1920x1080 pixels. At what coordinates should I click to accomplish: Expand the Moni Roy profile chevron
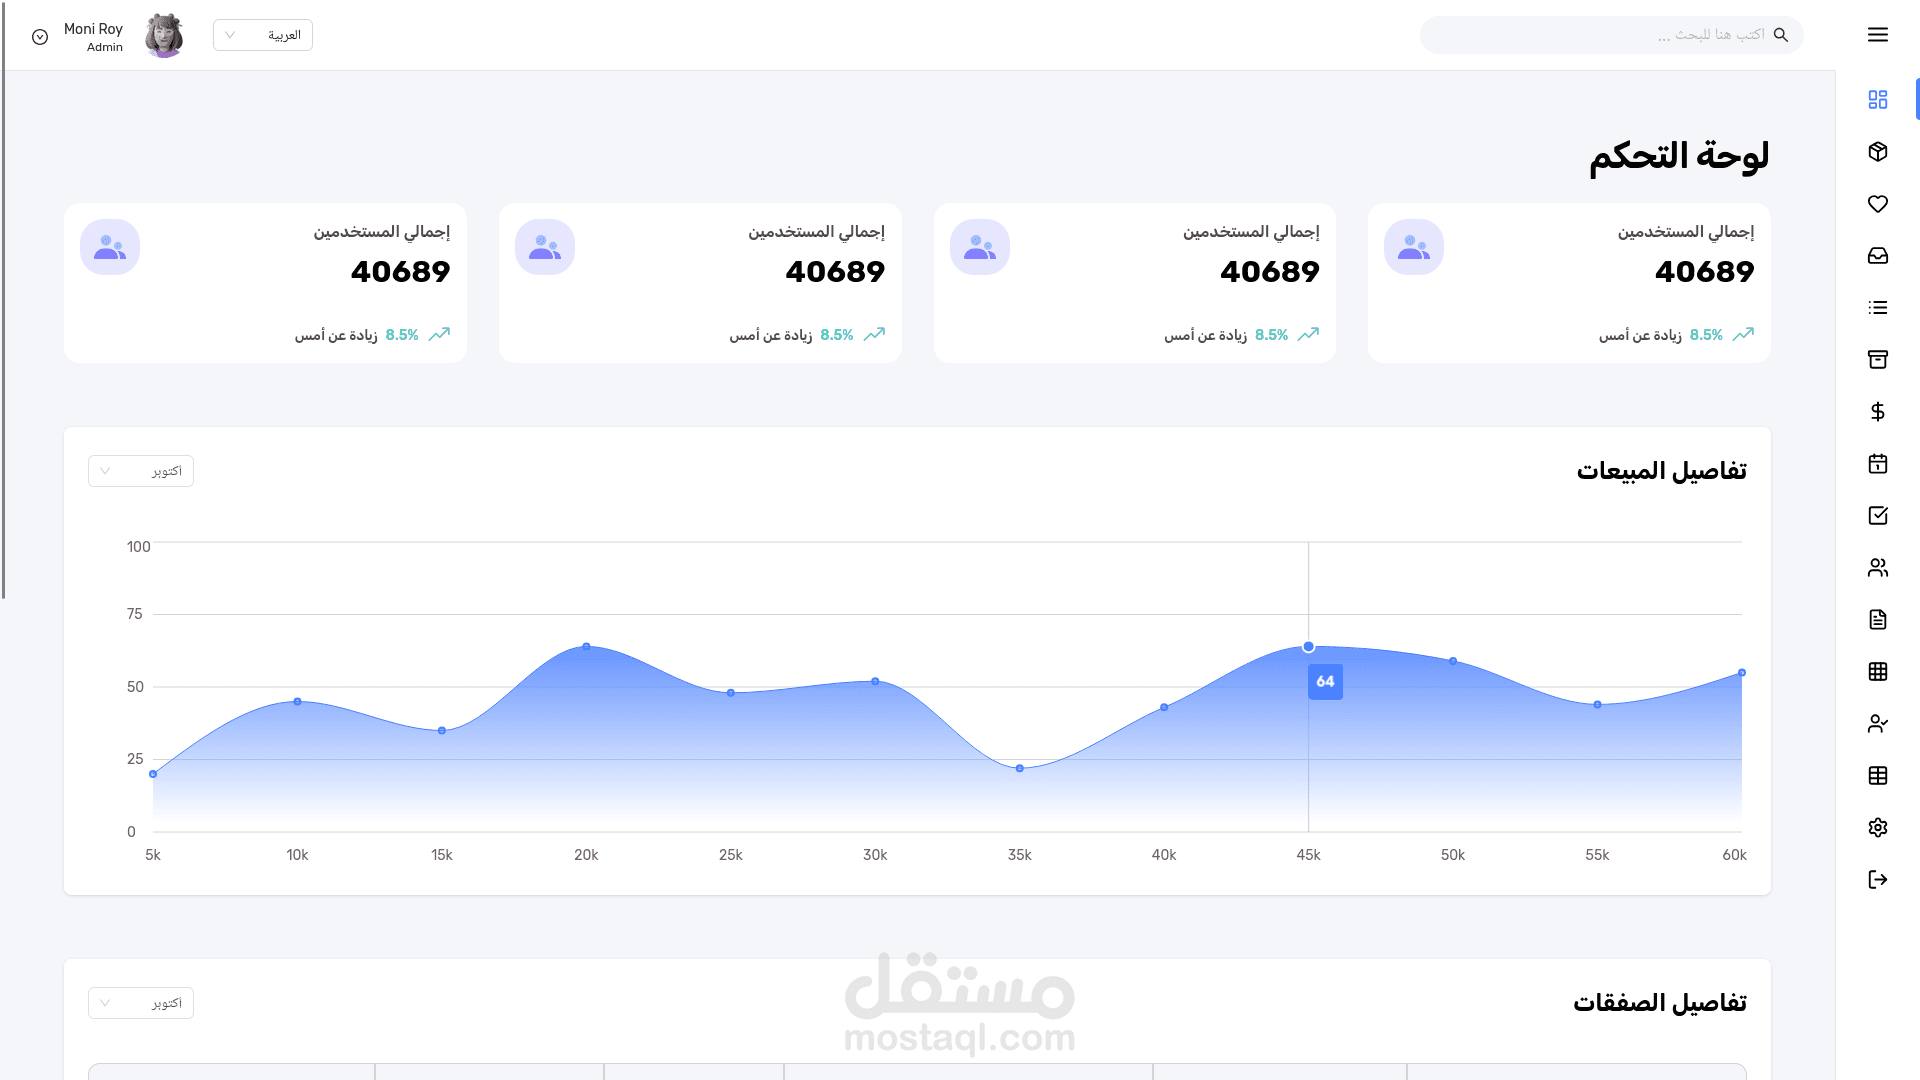[x=40, y=37]
